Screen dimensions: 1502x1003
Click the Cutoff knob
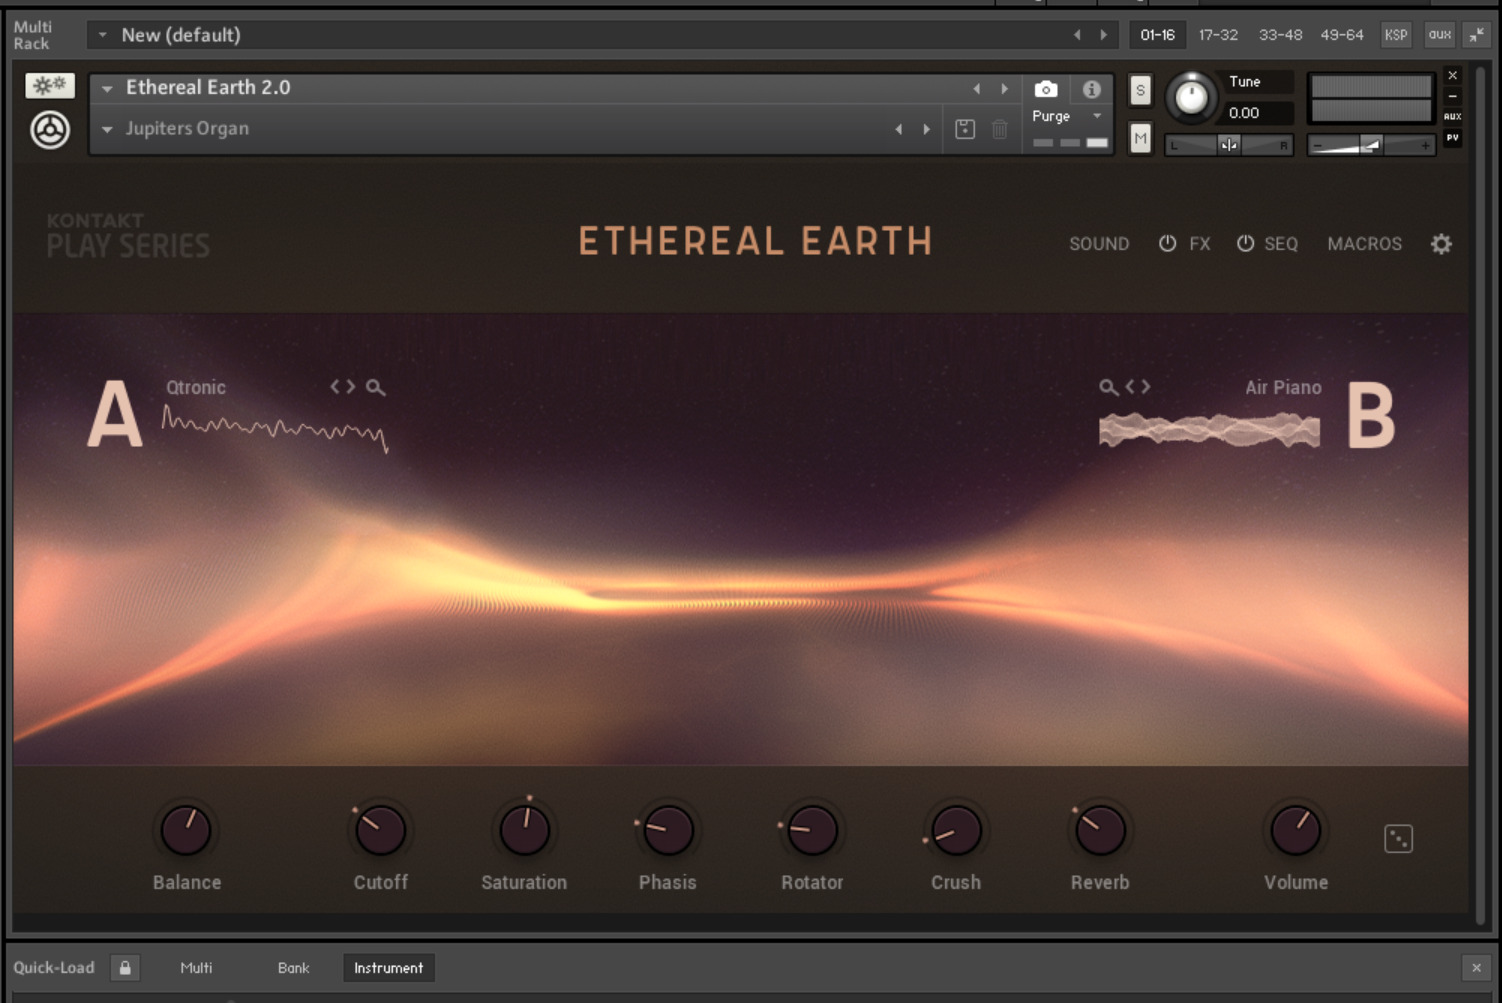[x=380, y=829]
